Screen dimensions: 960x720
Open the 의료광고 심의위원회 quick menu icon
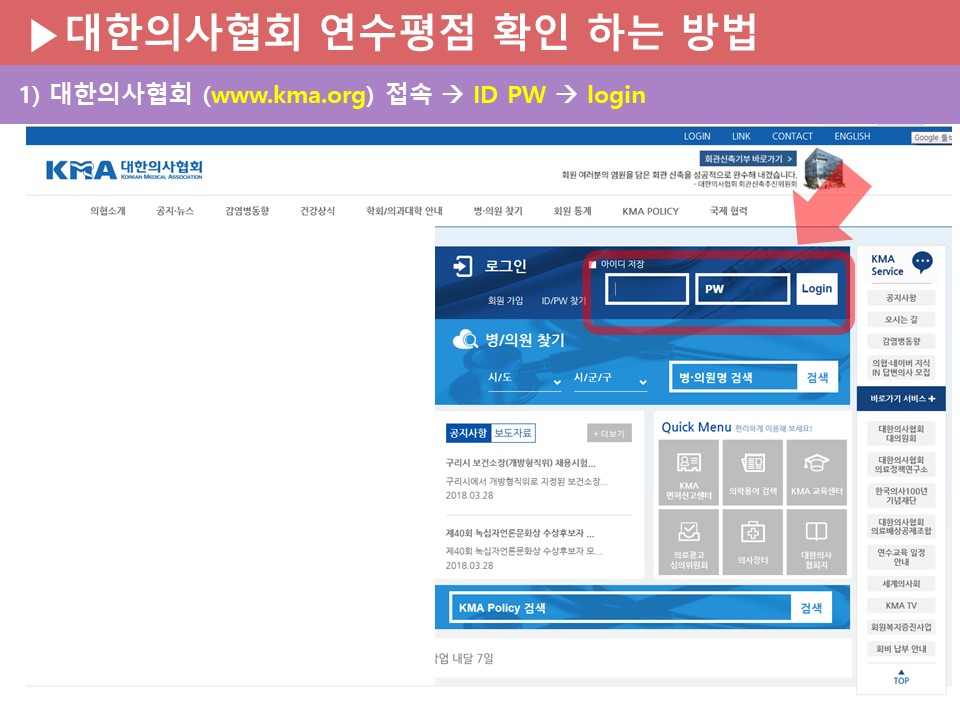pos(689,542)
